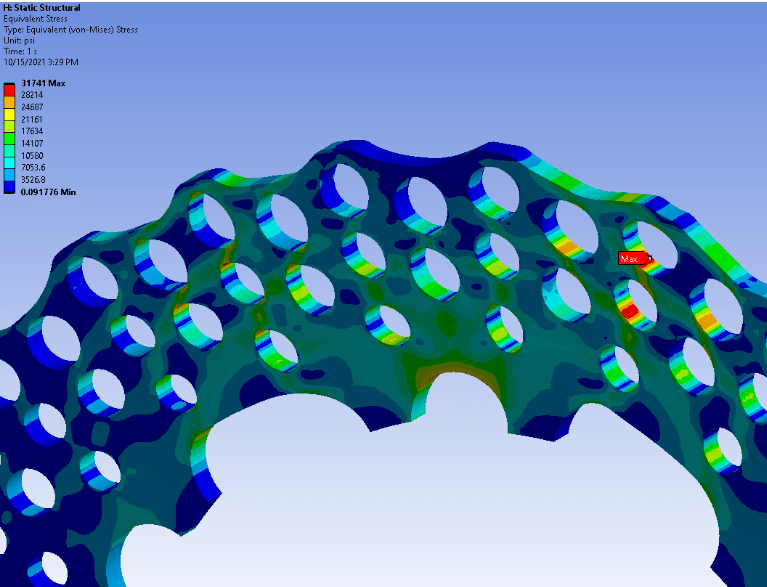Click the pure green legend color band

click(9, 137)
